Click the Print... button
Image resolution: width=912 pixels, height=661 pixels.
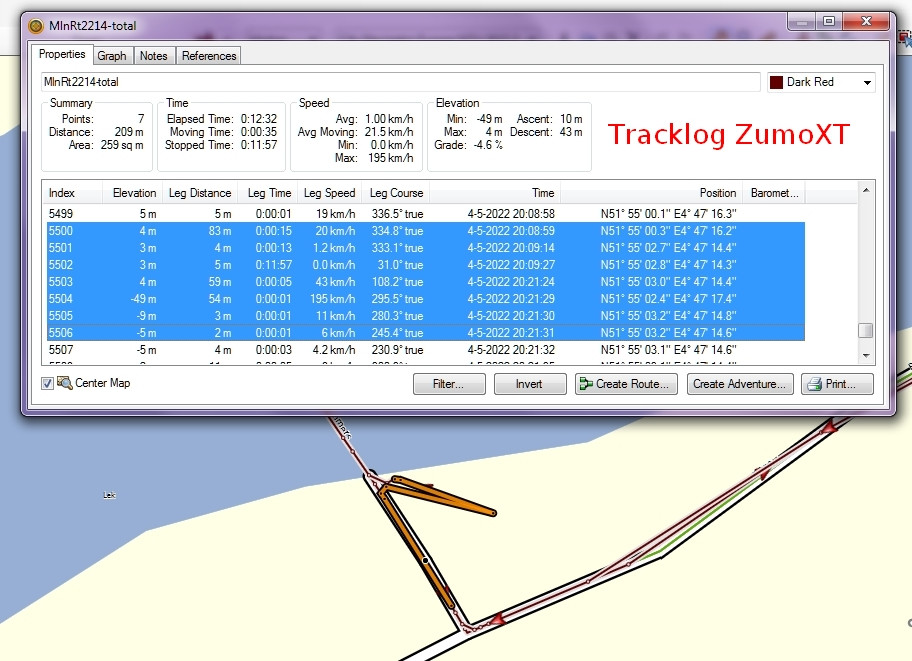(837, 384)
